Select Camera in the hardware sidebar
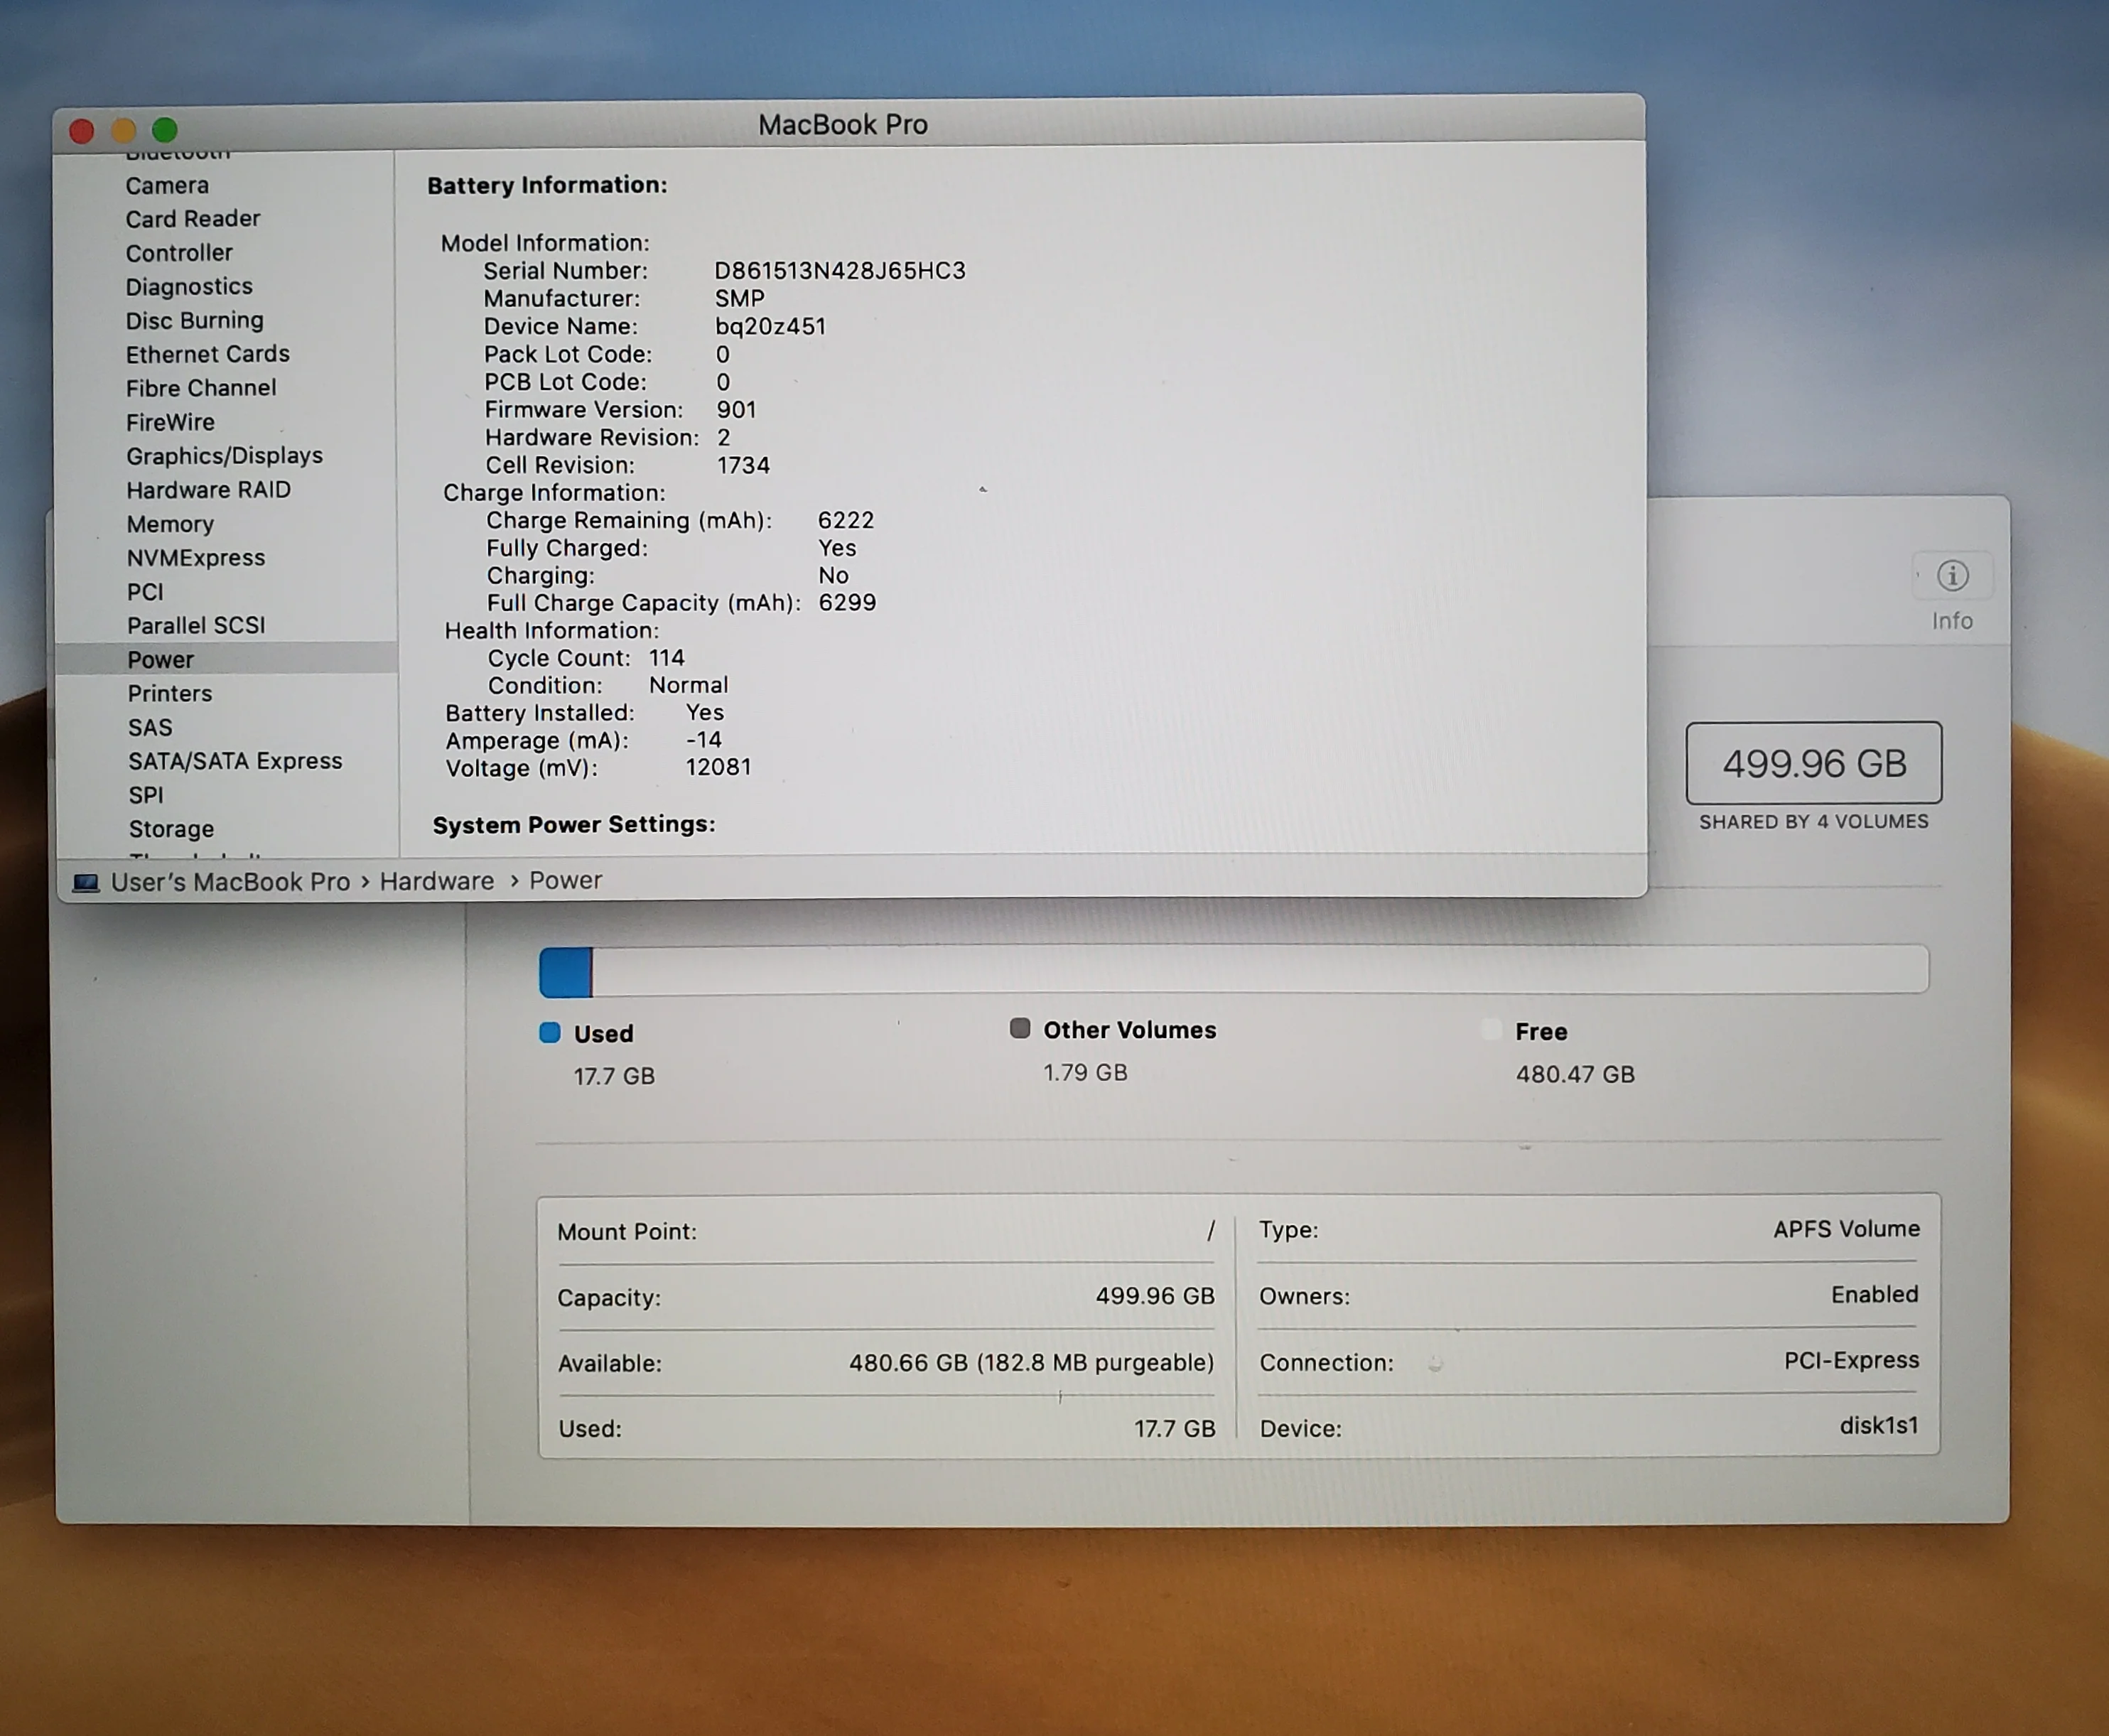Screen dimensions: 2109x1736 tap(167, 186)
